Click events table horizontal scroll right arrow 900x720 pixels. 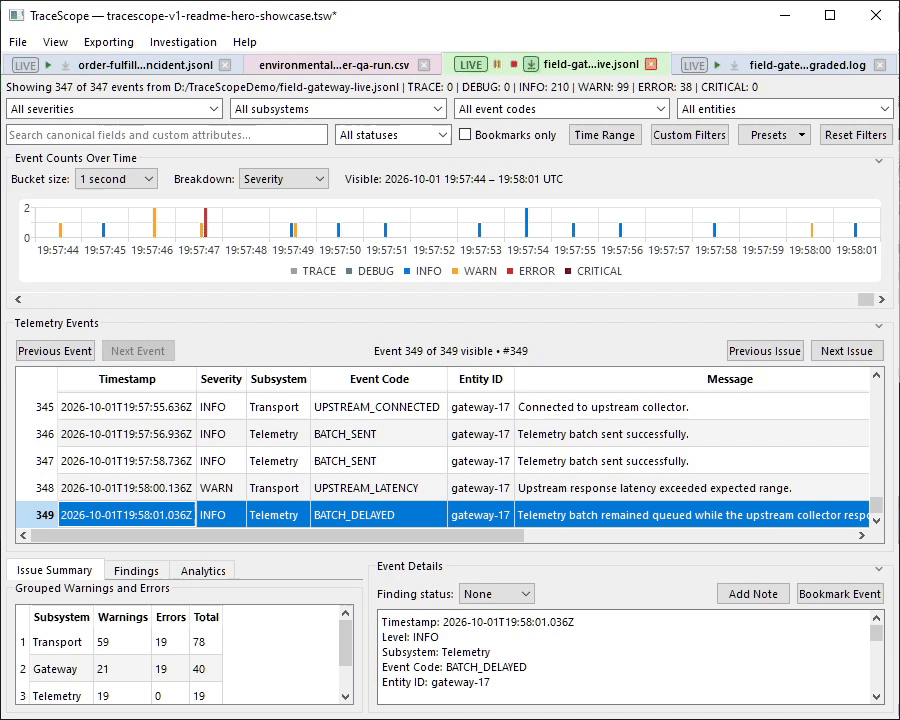(x=862, y=535)
